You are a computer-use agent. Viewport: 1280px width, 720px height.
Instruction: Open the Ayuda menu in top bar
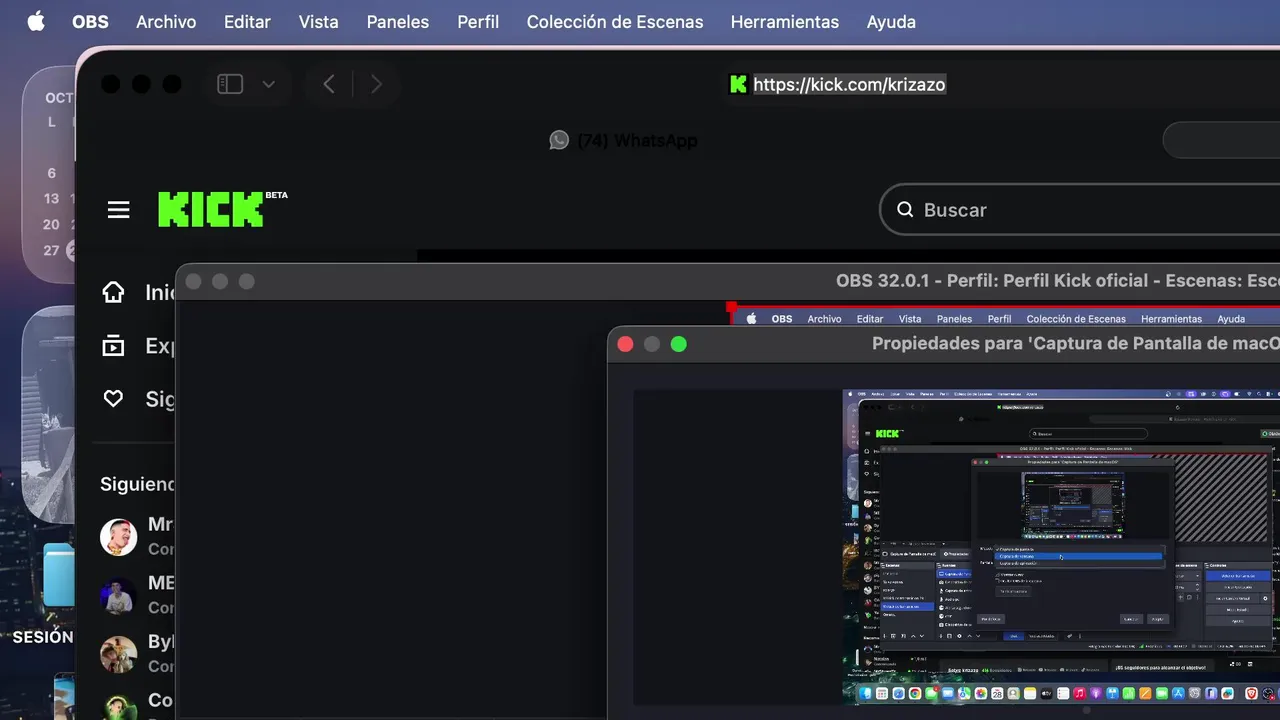[891, 21]
